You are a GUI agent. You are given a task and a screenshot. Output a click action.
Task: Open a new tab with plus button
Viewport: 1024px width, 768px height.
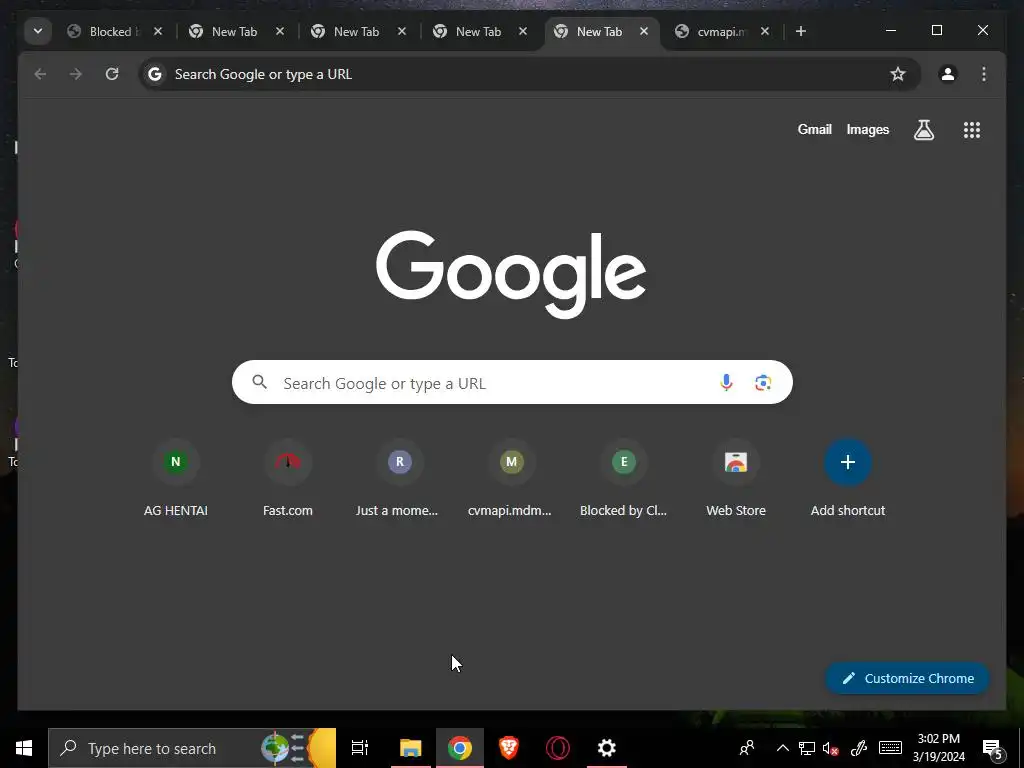(801, 31)
